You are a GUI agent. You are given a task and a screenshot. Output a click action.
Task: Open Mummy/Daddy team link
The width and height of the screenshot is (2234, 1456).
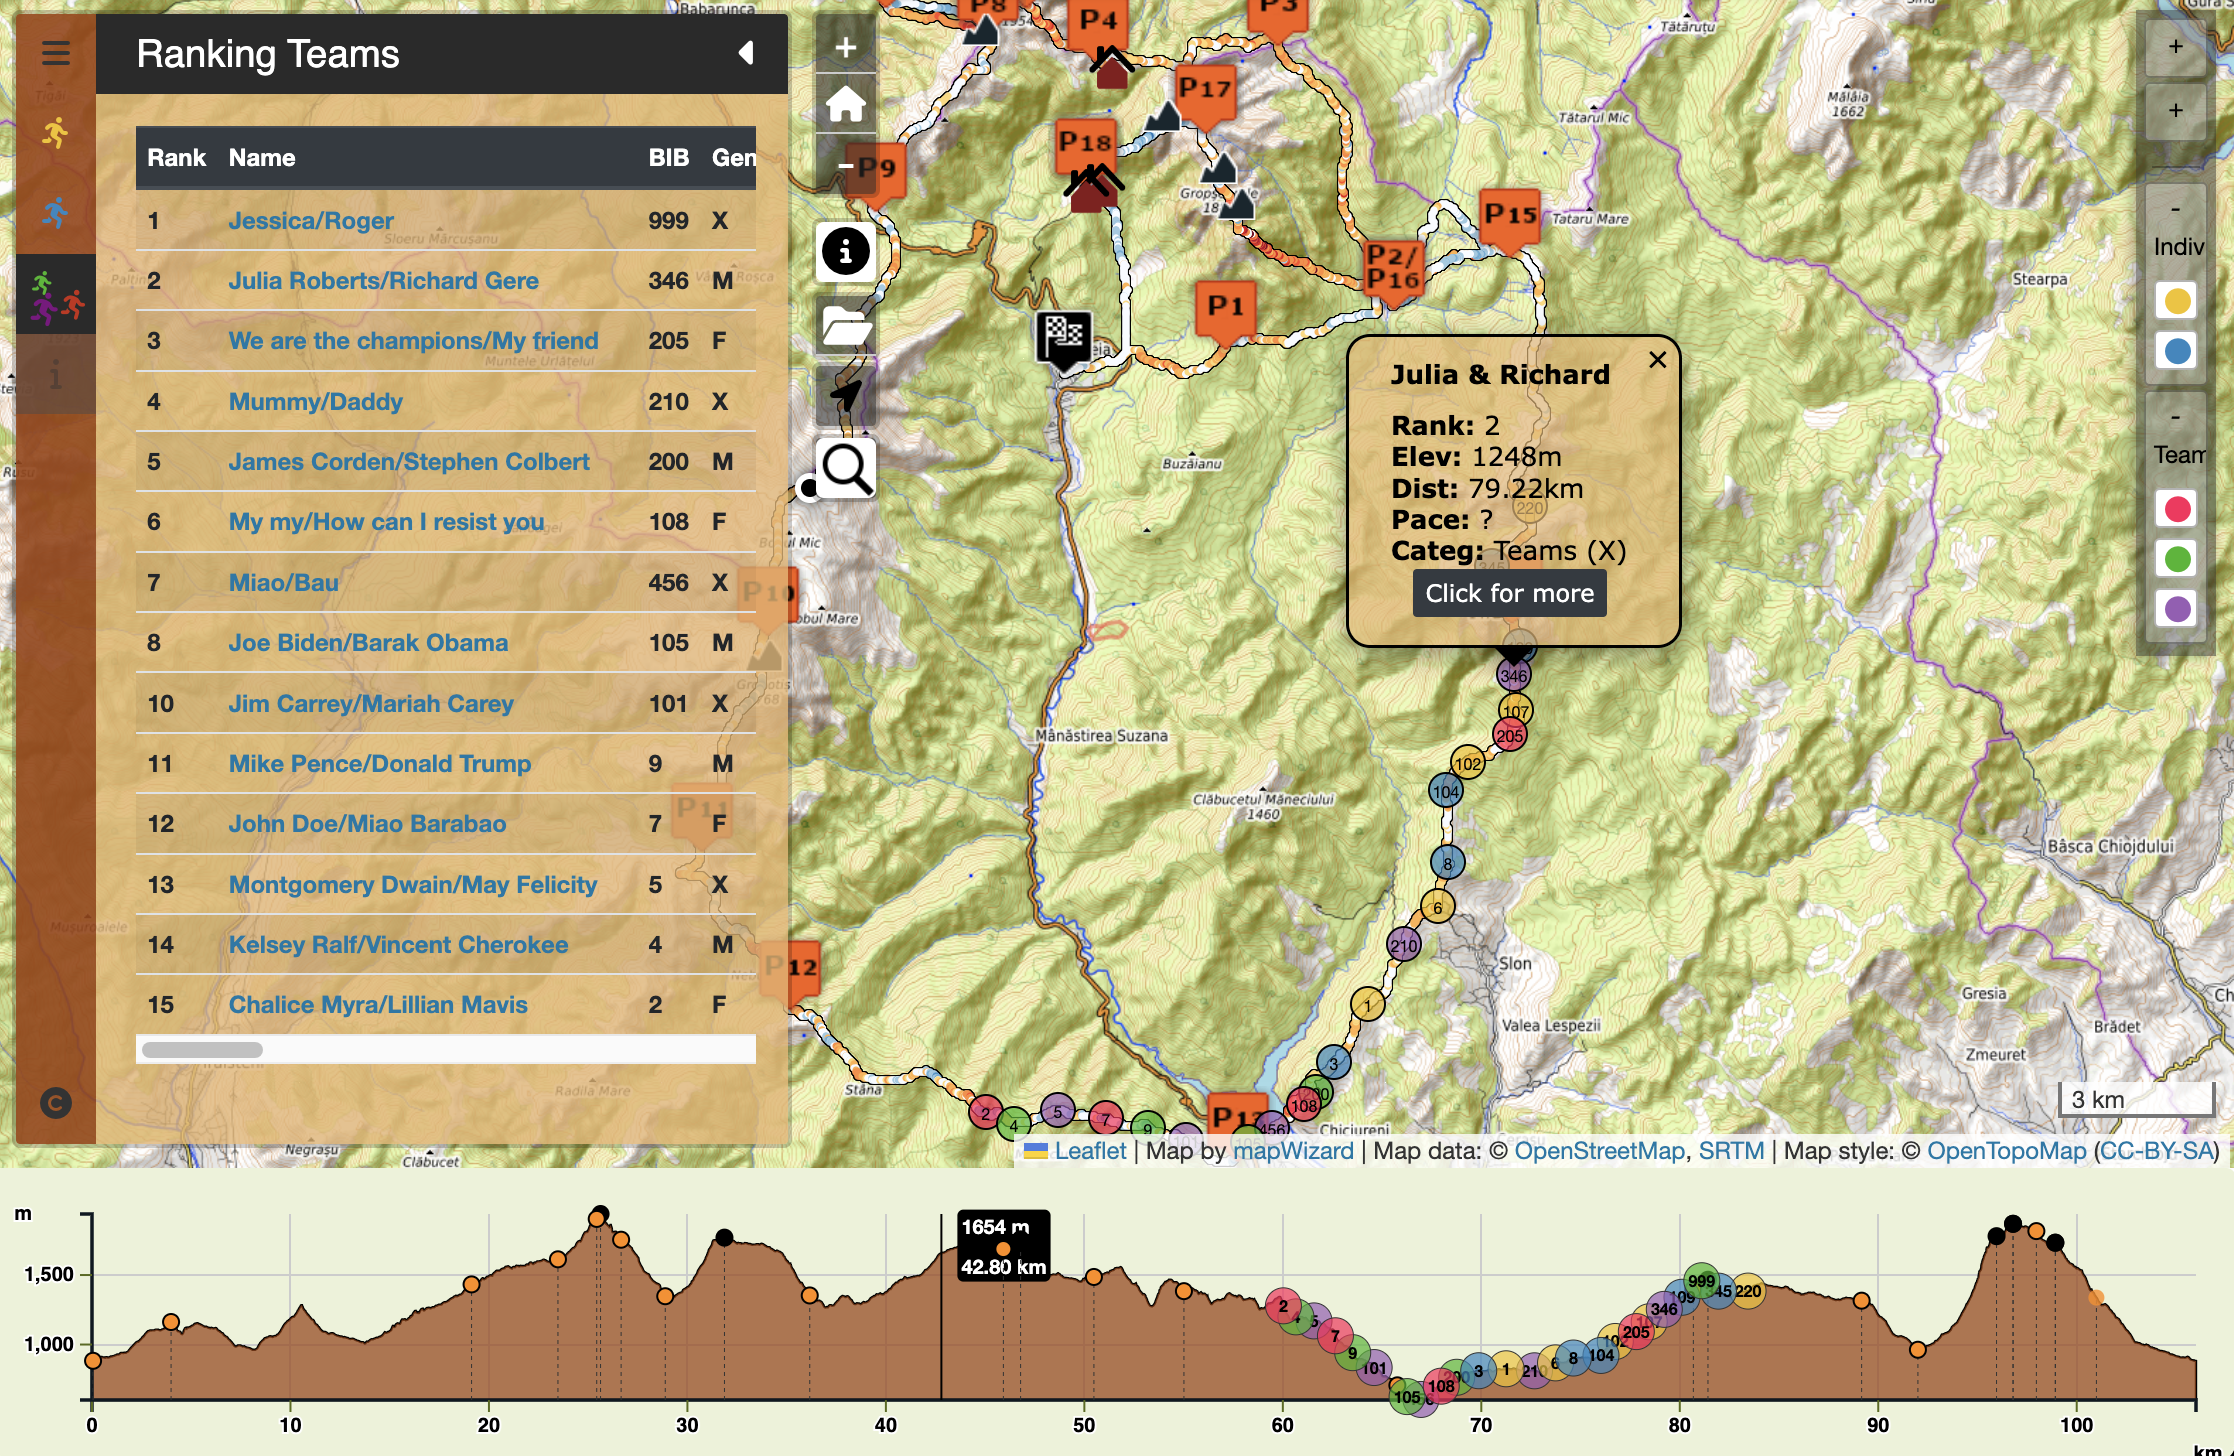pos(315,402)
